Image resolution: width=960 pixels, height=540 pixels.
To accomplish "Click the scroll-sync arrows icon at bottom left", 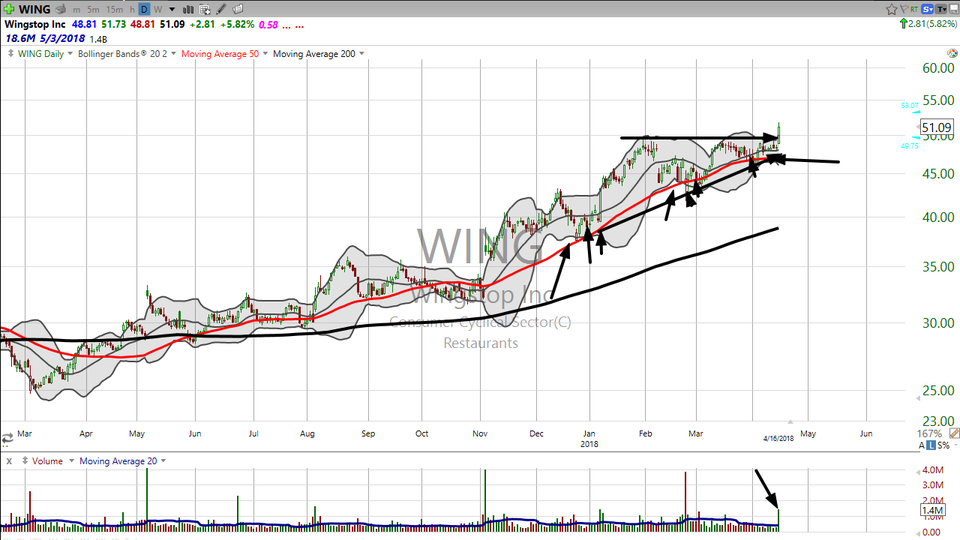I will point(7,439).
